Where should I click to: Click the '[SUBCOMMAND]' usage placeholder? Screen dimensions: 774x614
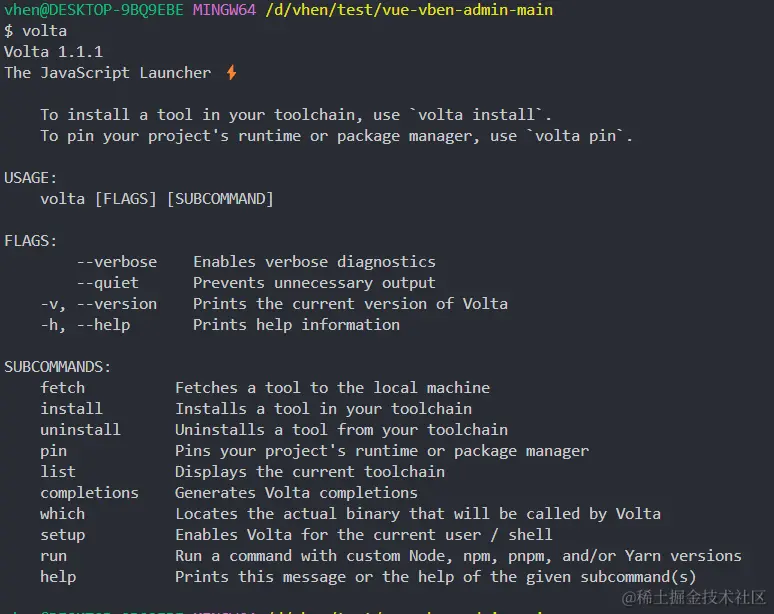click(x=220, y=199)
